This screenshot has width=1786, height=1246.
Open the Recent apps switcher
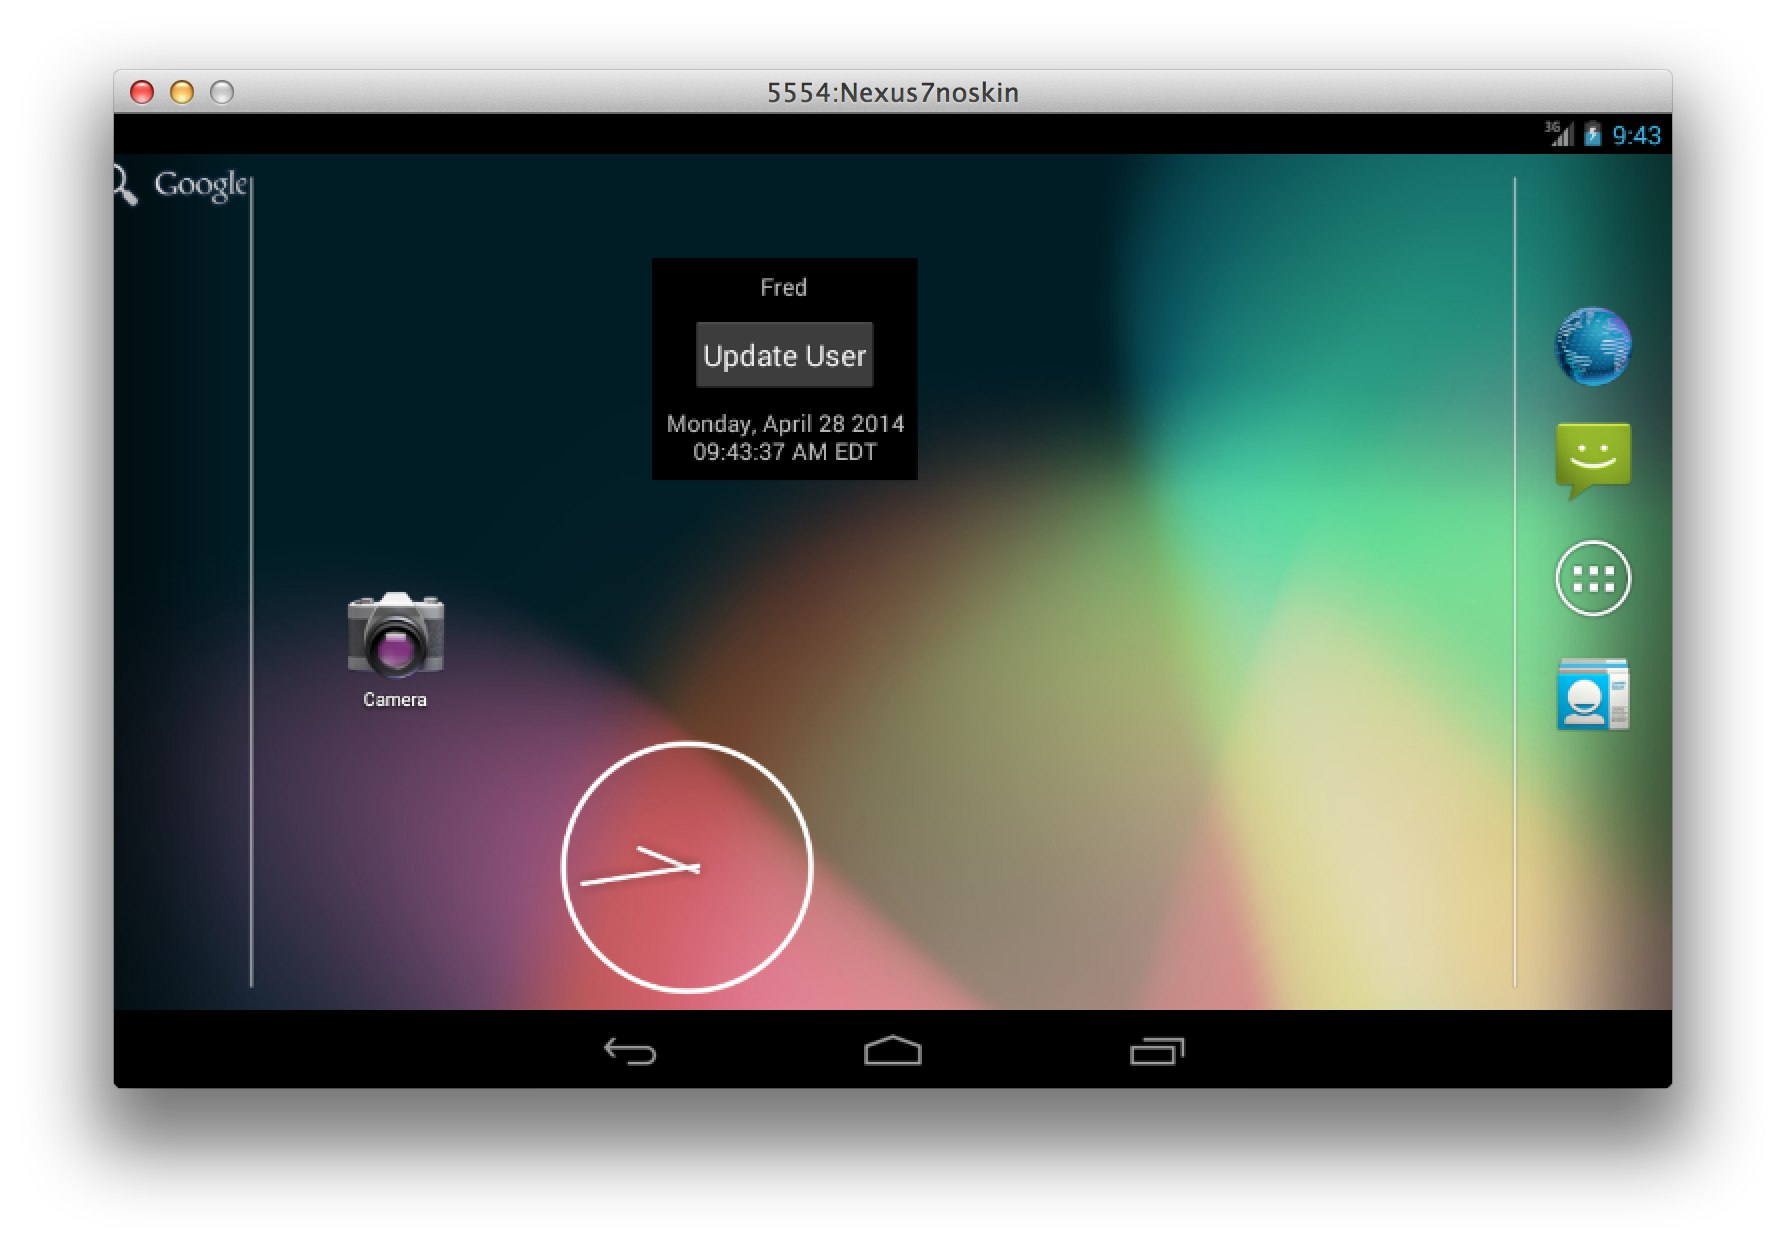click(x=1160, y=1052)
